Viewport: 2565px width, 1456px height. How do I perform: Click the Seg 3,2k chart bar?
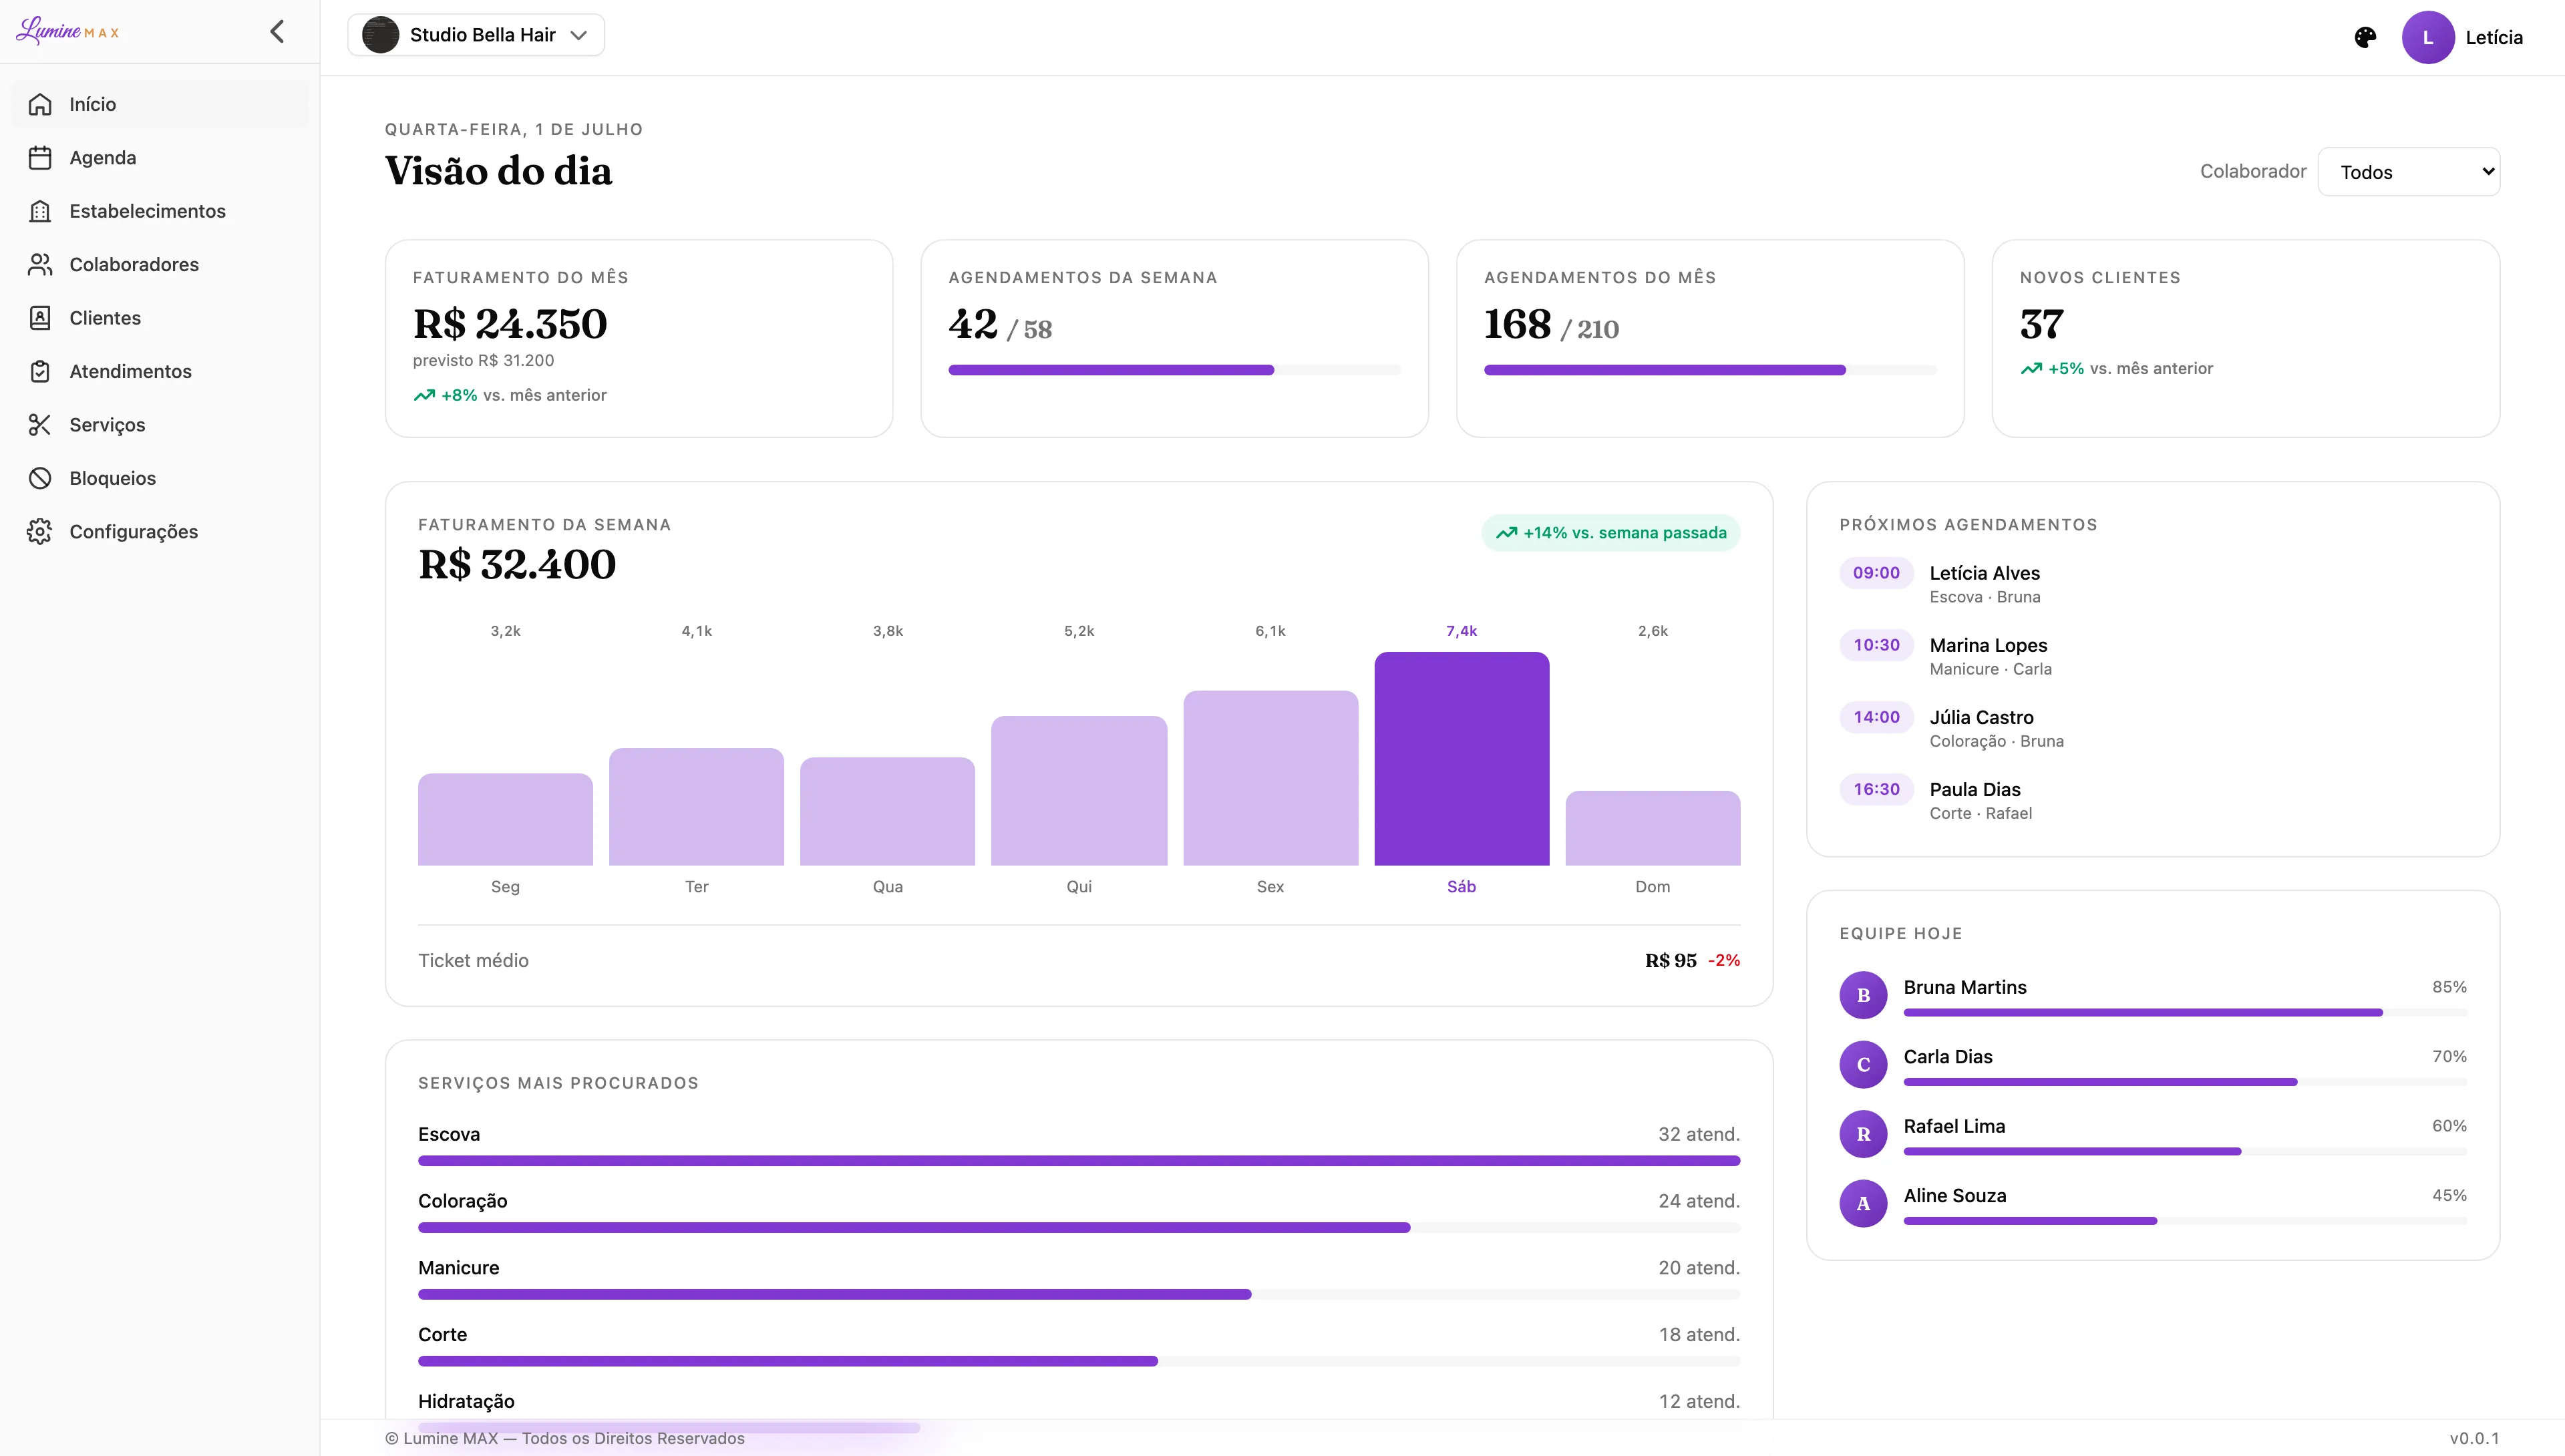505,819
